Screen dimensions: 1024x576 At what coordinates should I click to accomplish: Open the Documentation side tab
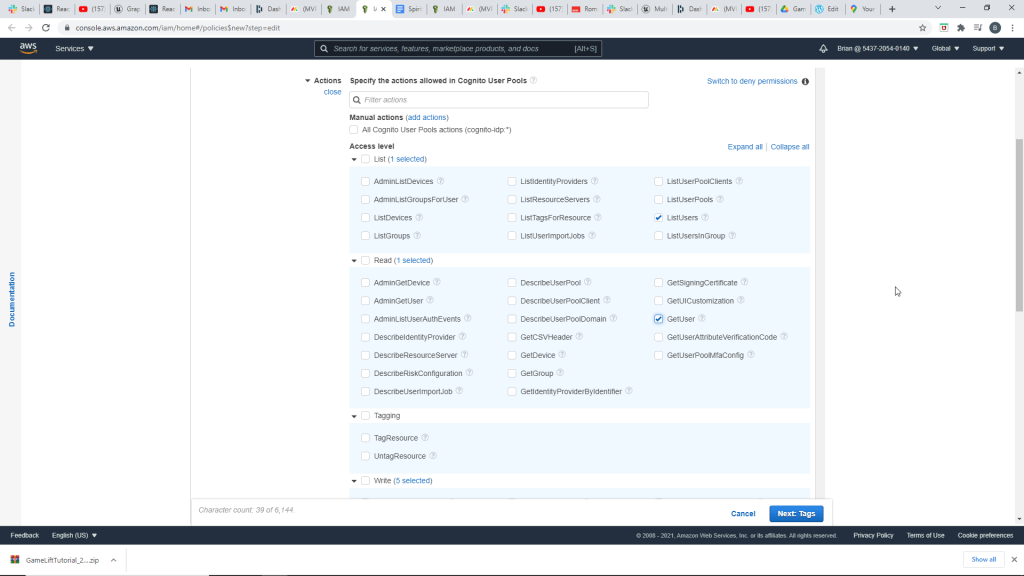(12, 299)
